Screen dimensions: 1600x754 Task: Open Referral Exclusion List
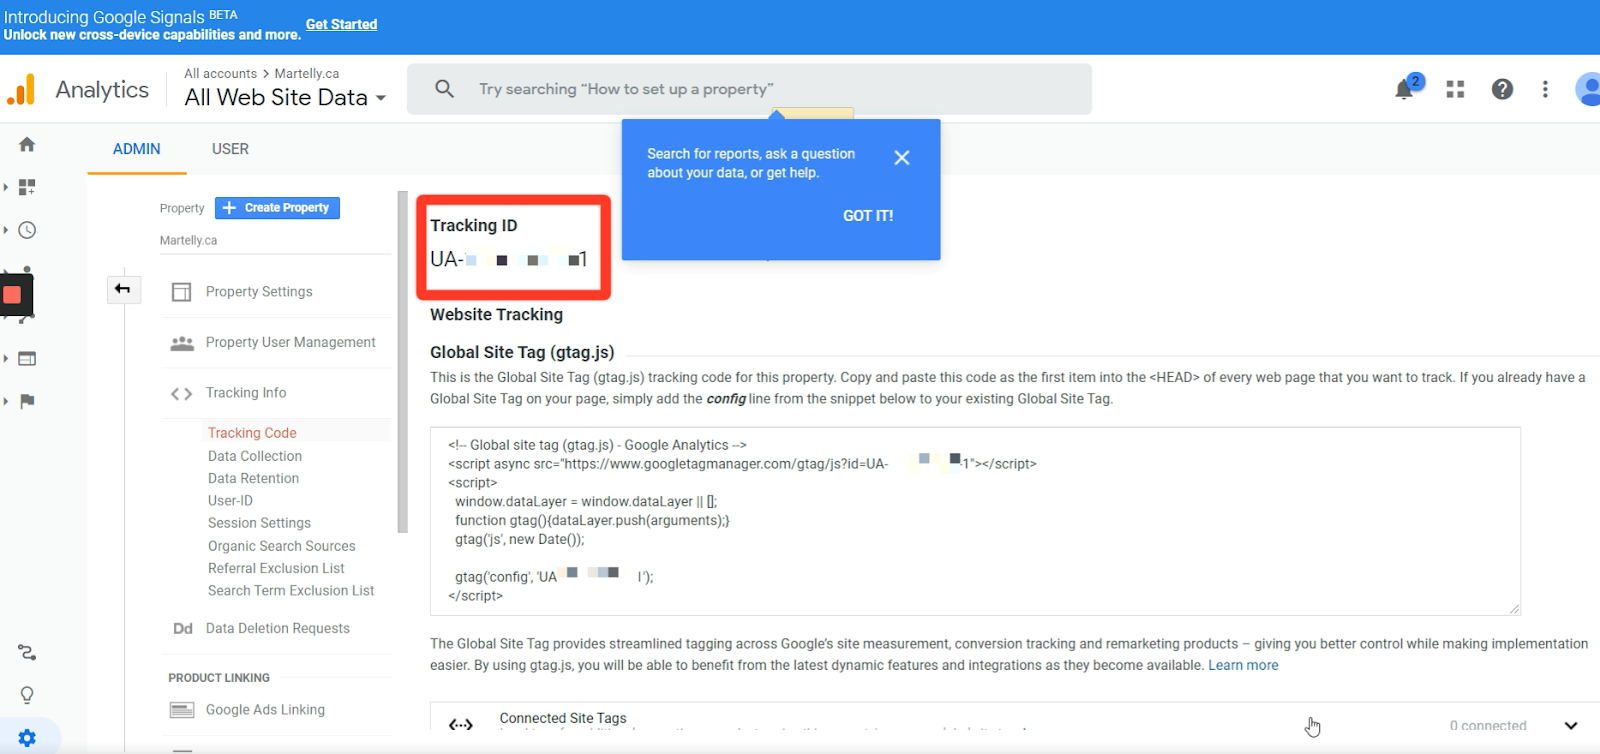click(276, 568)
